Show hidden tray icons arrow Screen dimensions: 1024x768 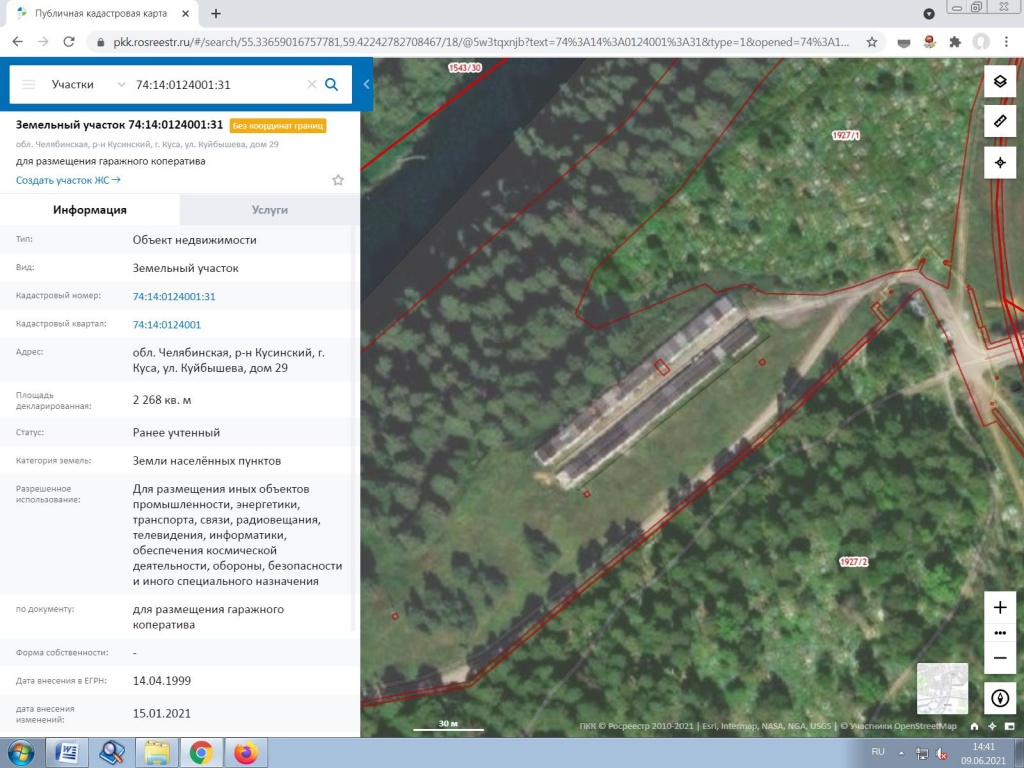[901, 752]
